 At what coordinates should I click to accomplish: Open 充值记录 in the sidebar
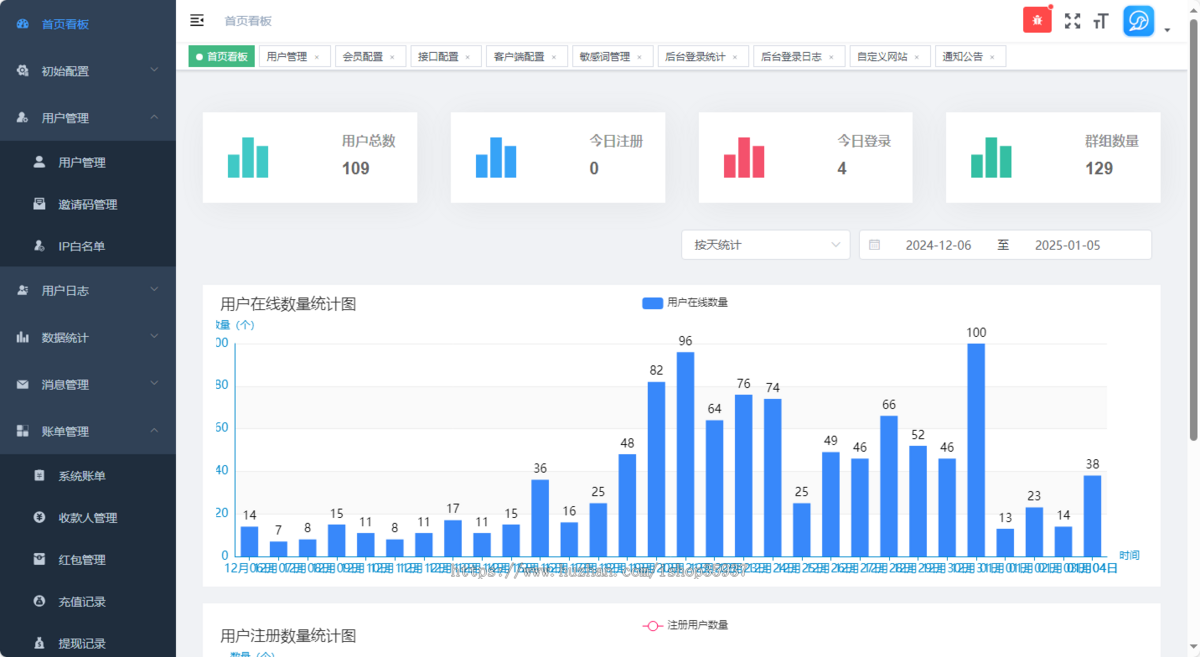pyautogui.click(x=88, y=602)
